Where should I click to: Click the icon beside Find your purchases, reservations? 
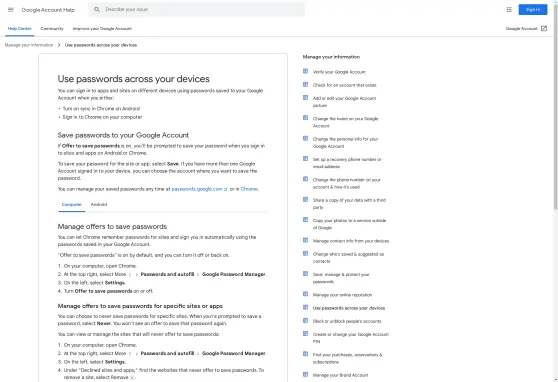[305, 354]
